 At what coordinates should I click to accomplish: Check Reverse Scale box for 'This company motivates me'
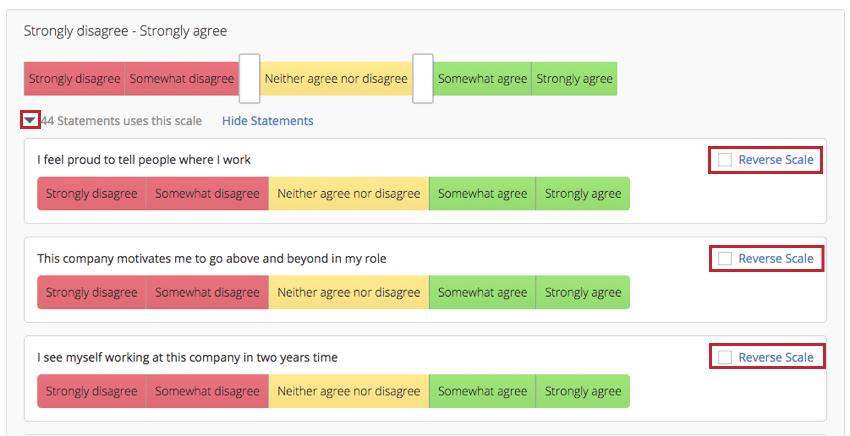pos(725,259)
